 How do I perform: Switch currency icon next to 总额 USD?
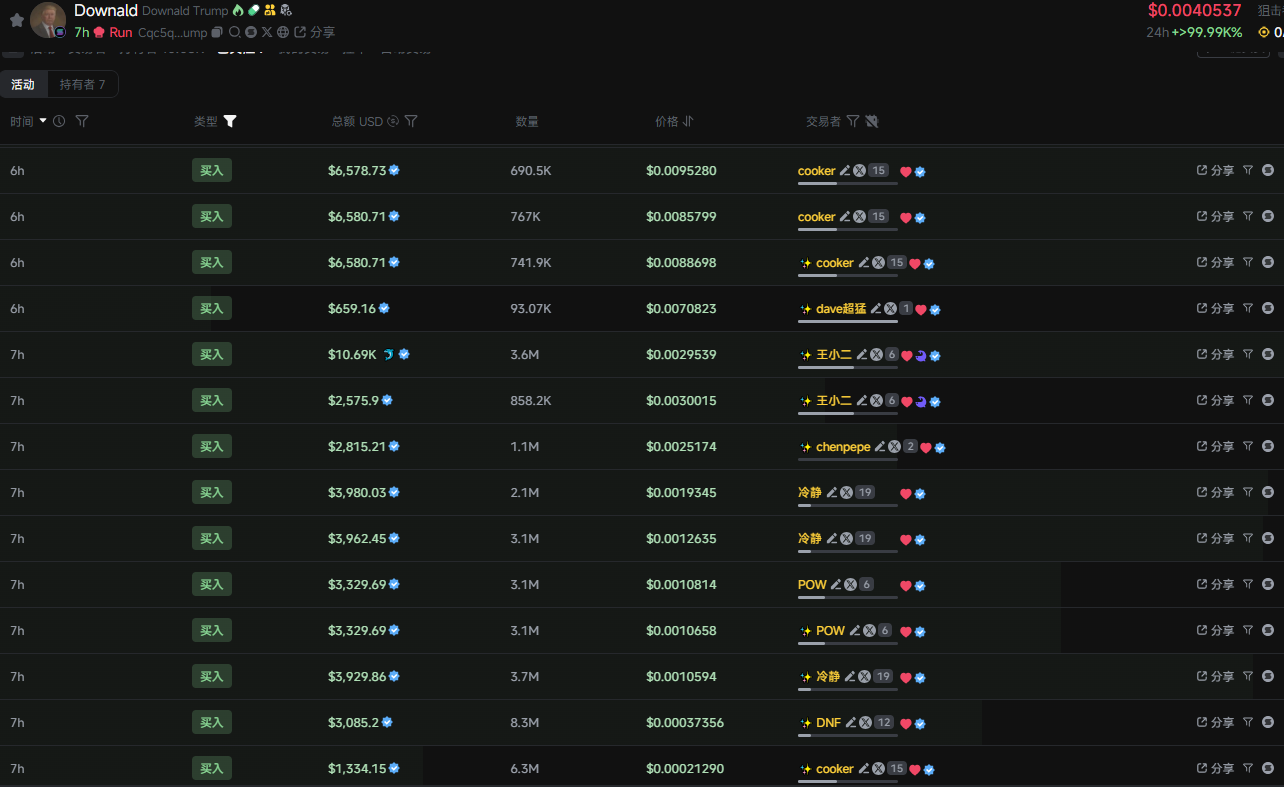click(x=393, y=121)
